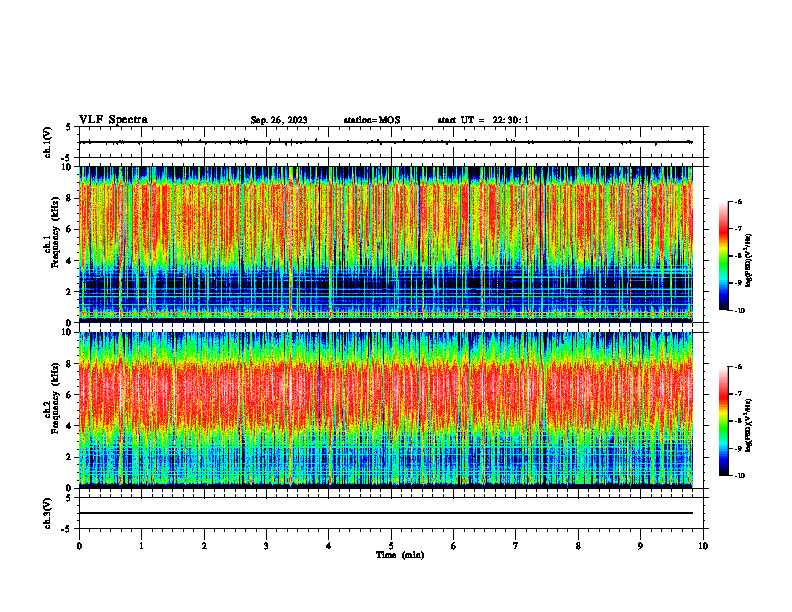Click the ch.2 "Frequency (kHz)" axis label

[55, 397]
